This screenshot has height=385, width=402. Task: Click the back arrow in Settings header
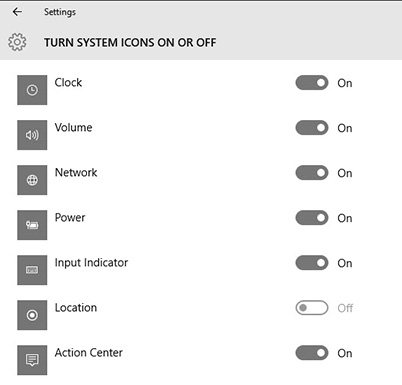tap(17, 12)
